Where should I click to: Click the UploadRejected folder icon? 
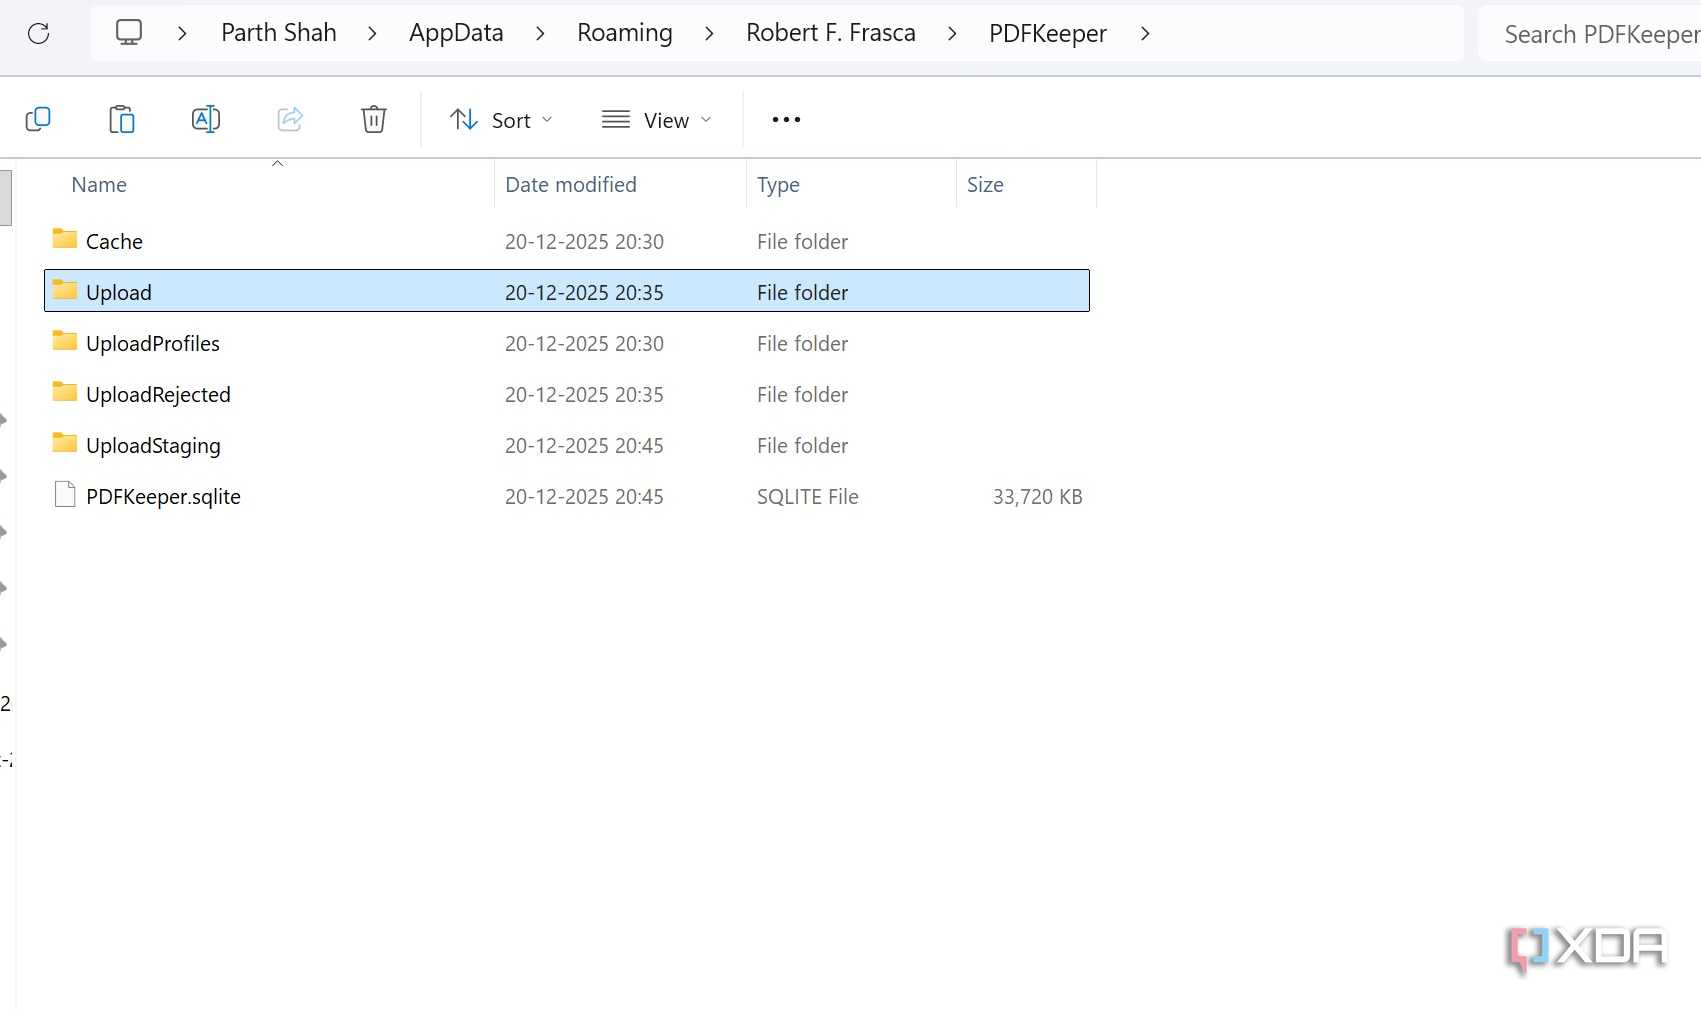pos(65,392)
